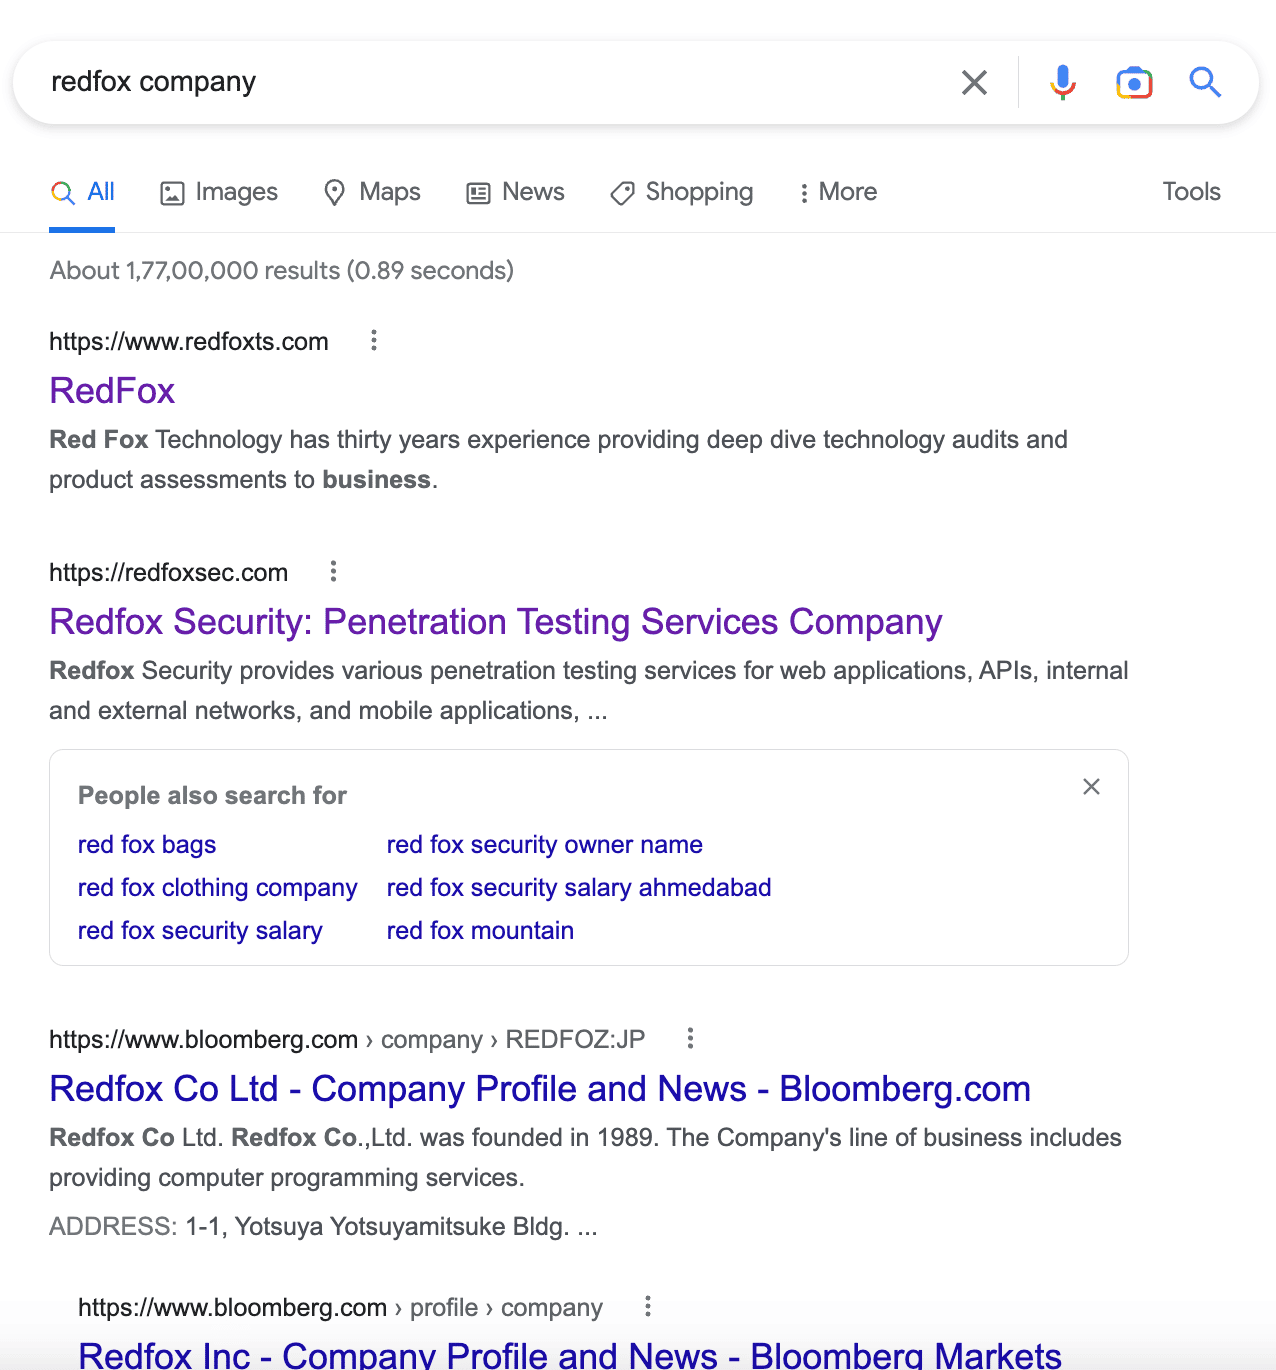Open the three-dot menu on the Redfox Inc Bloomberg result
This screenshot has height=1370, width=1276.
(647, 1306)
